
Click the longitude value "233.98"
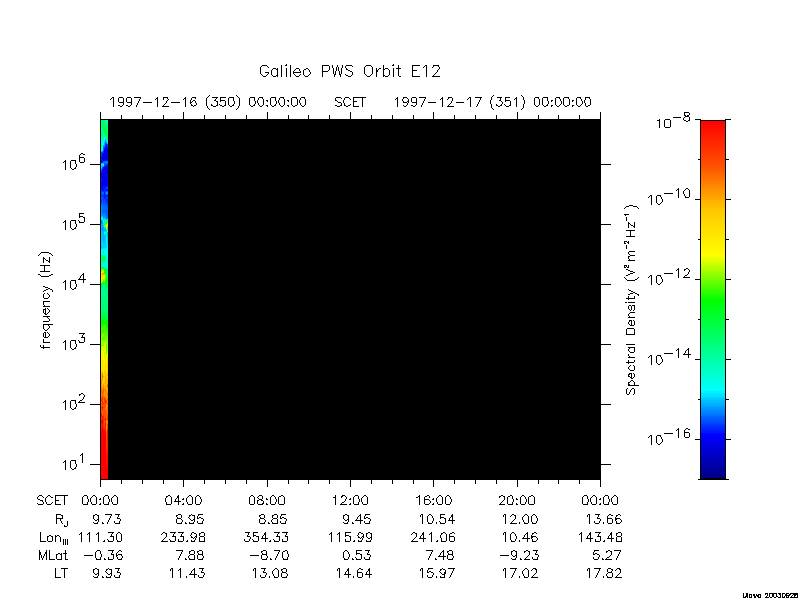coord(183,537)
